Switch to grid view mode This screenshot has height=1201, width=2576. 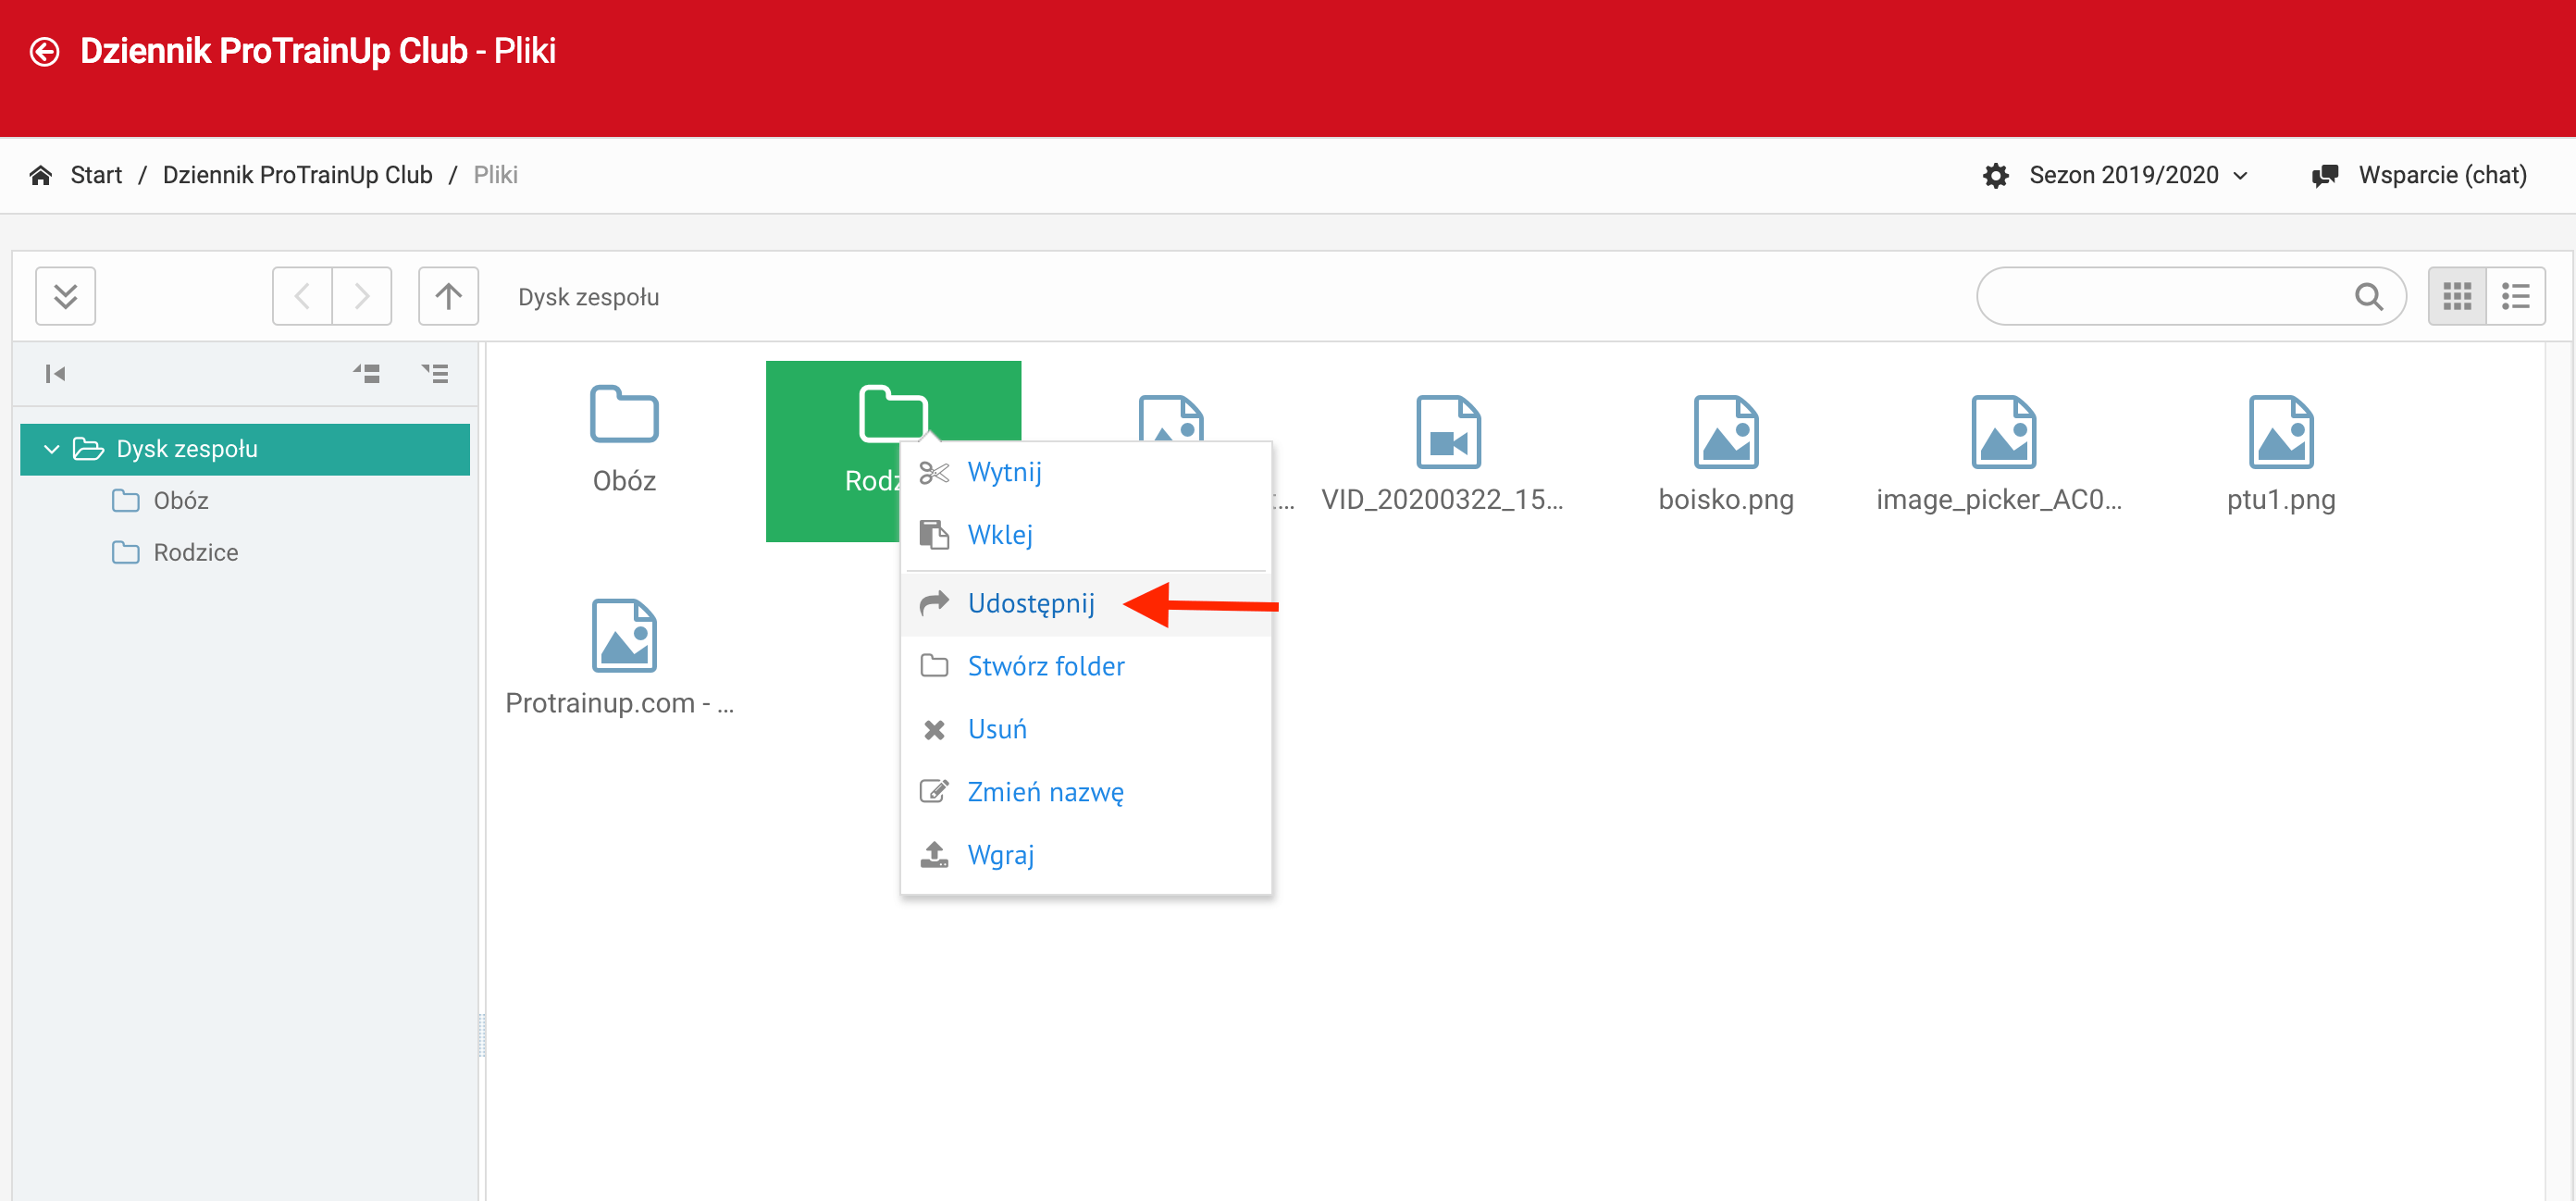[x=2457, y=296]
